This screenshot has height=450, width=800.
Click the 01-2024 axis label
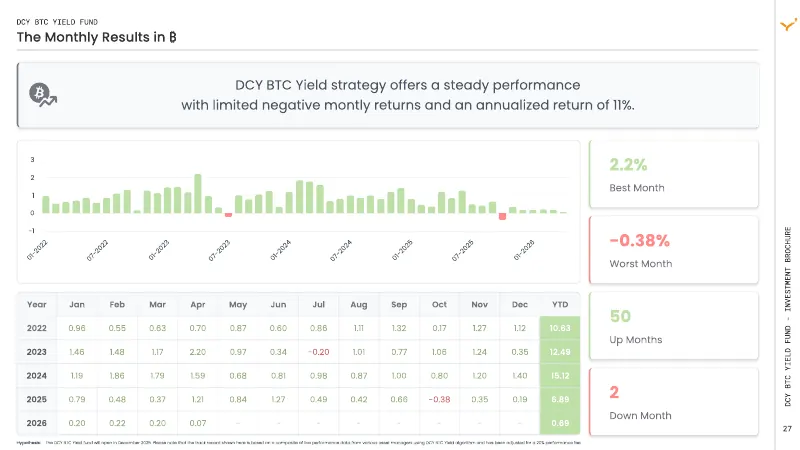click(280, 250)
